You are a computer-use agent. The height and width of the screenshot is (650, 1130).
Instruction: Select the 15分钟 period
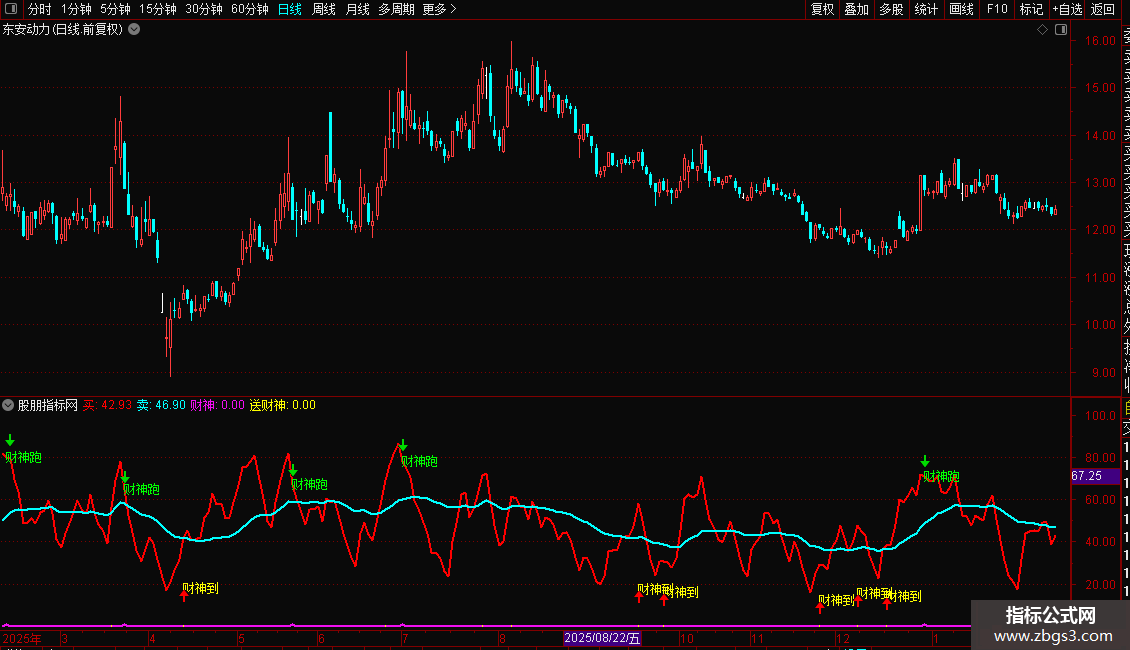[x=158, y=9]
